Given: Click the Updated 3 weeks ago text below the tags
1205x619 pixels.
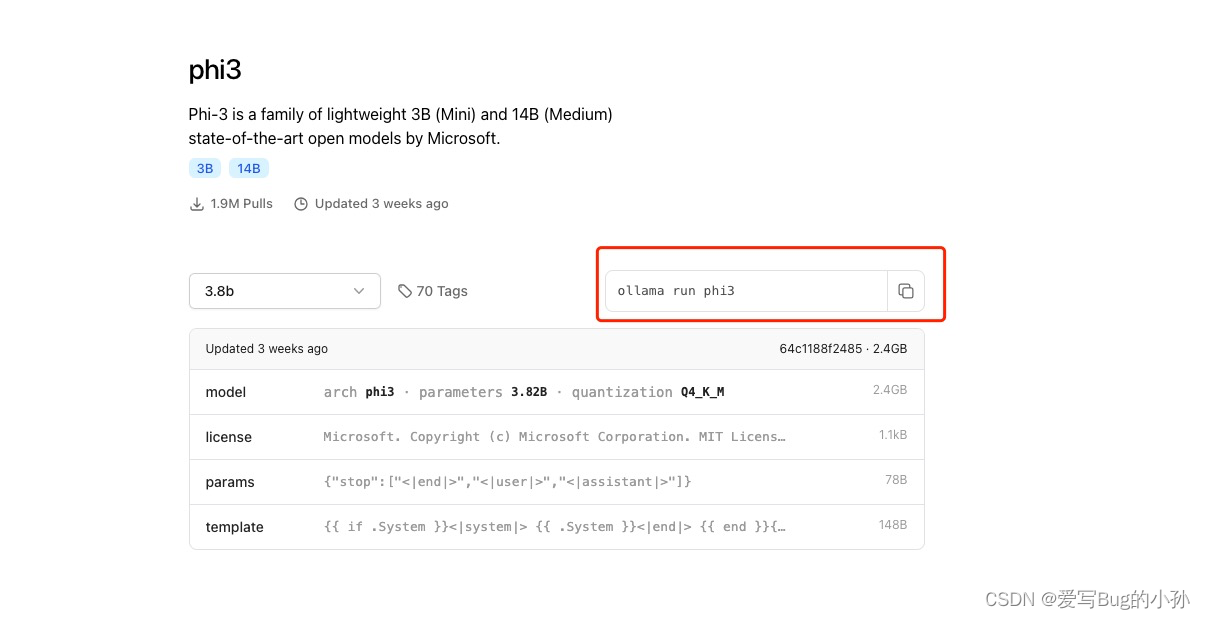Looking at the screenshot, I should coord(381,204).
